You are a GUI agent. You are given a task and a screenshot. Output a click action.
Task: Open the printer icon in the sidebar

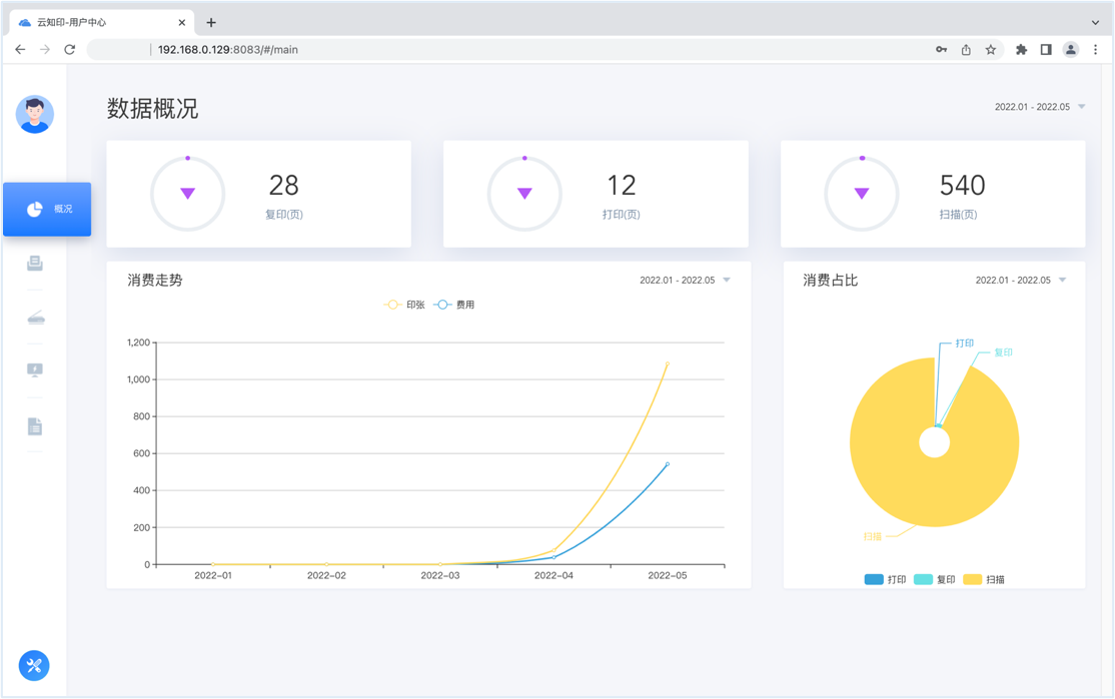(35, 264)
